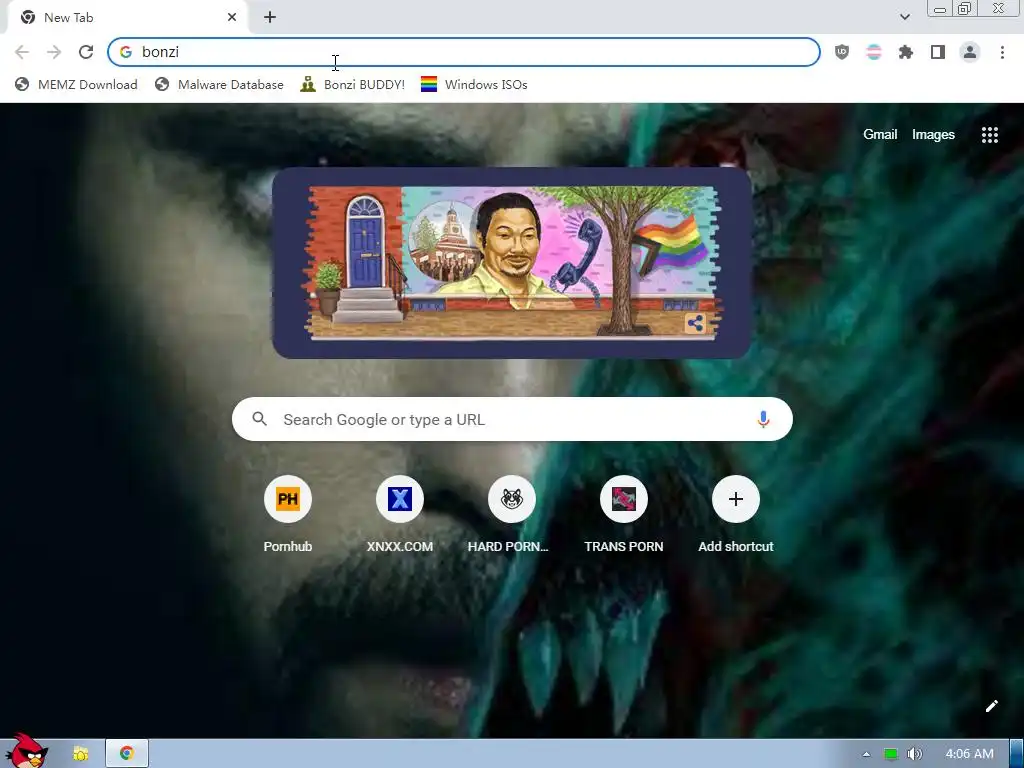Go forward with the forward arrow
Screen dimensions: 1024x768
point(54,52)
